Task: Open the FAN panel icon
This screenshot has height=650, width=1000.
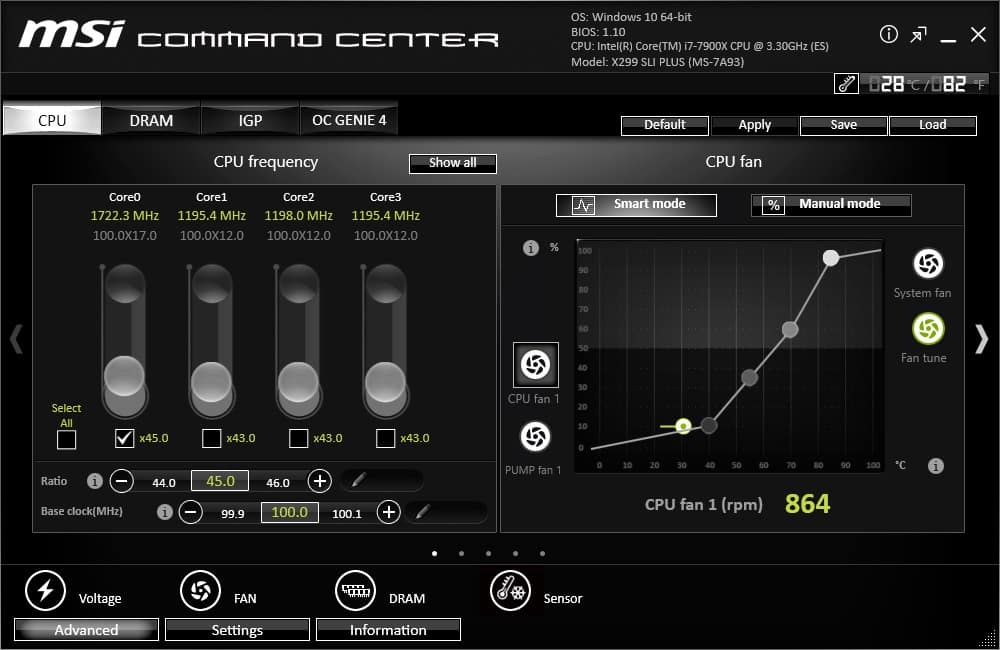Action: click(200, 591)
